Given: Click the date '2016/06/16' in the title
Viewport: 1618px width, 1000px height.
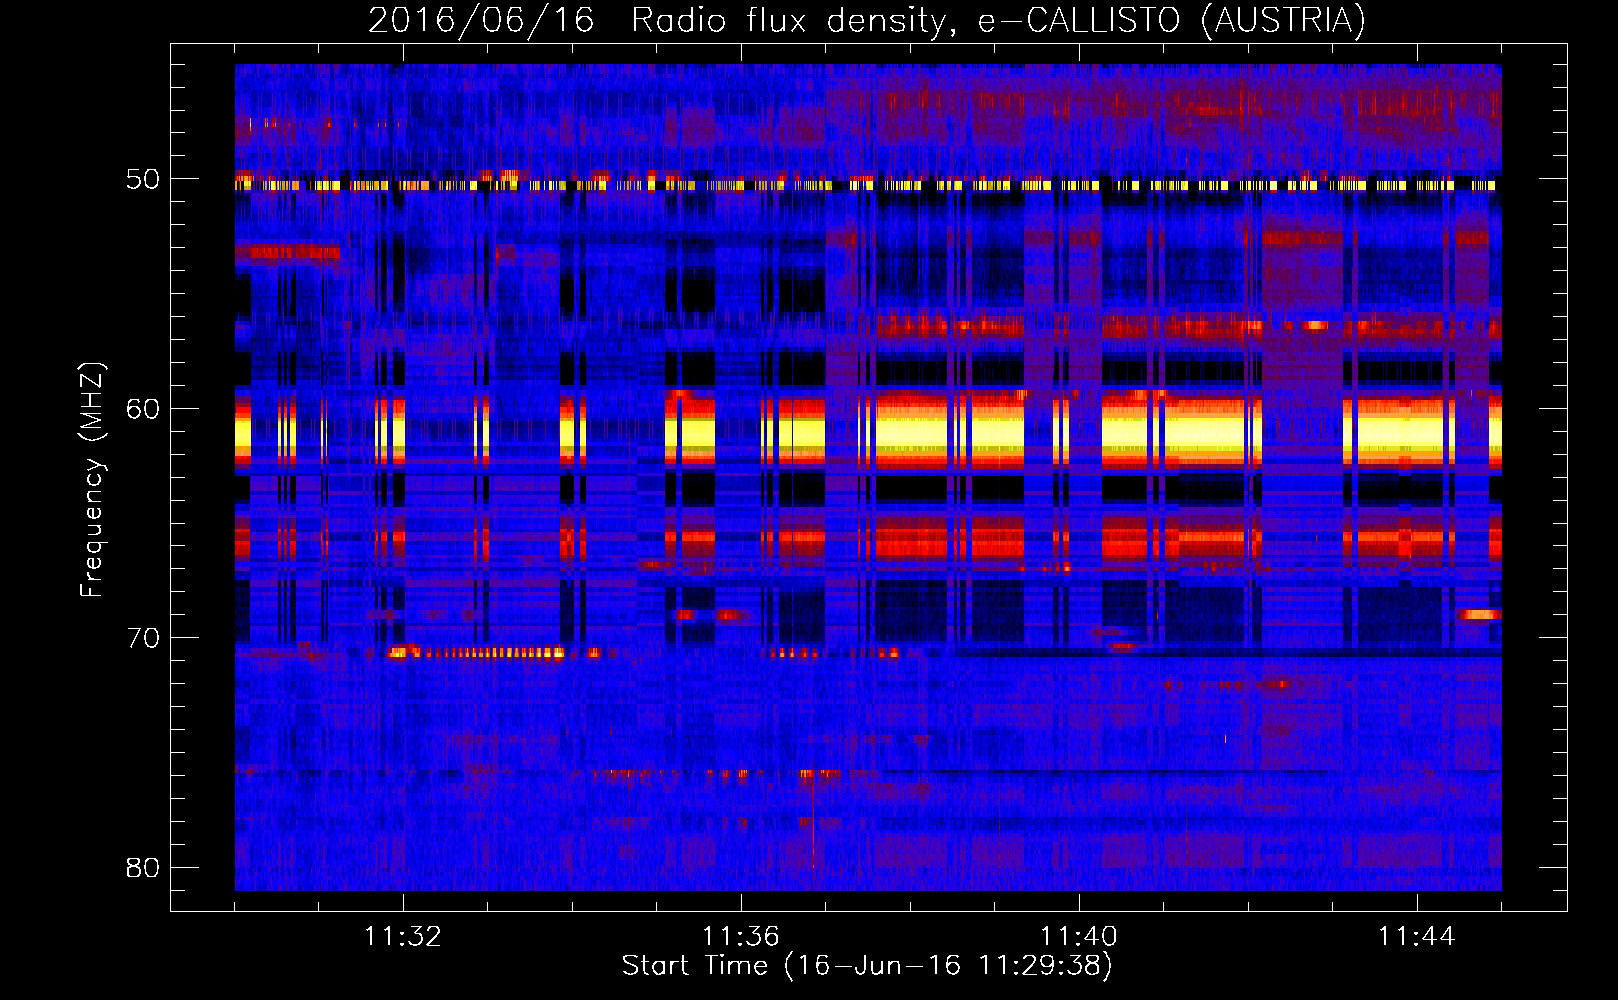Looking at the screenshot, I should point(482,20).
